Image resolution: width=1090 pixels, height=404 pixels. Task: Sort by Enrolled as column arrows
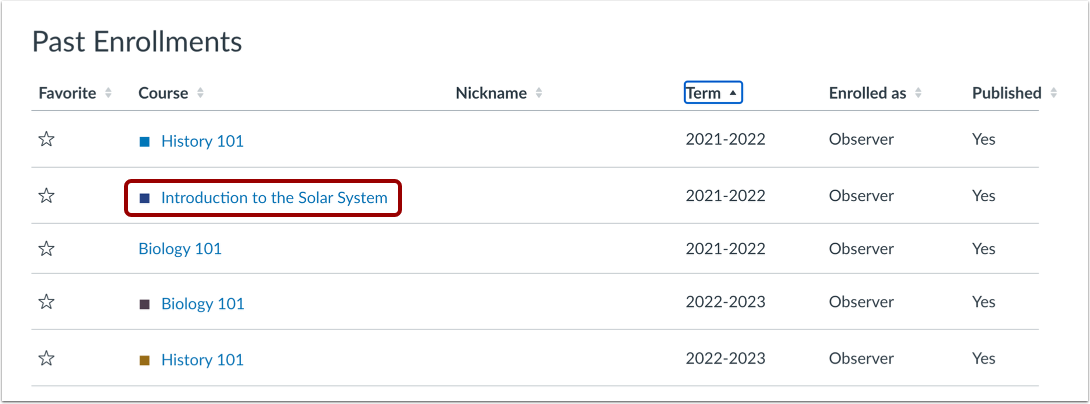point(918,93)
